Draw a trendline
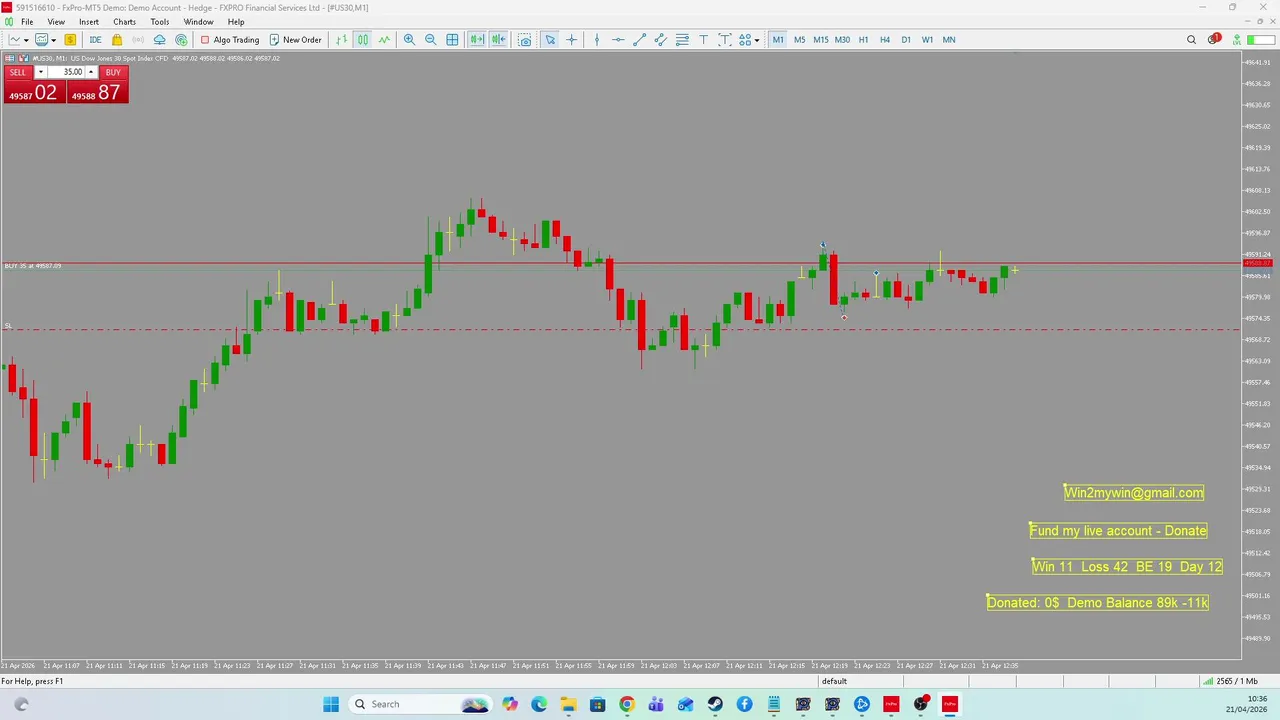1280x720 pixels. pyautogui.click(x=640, y=40)
